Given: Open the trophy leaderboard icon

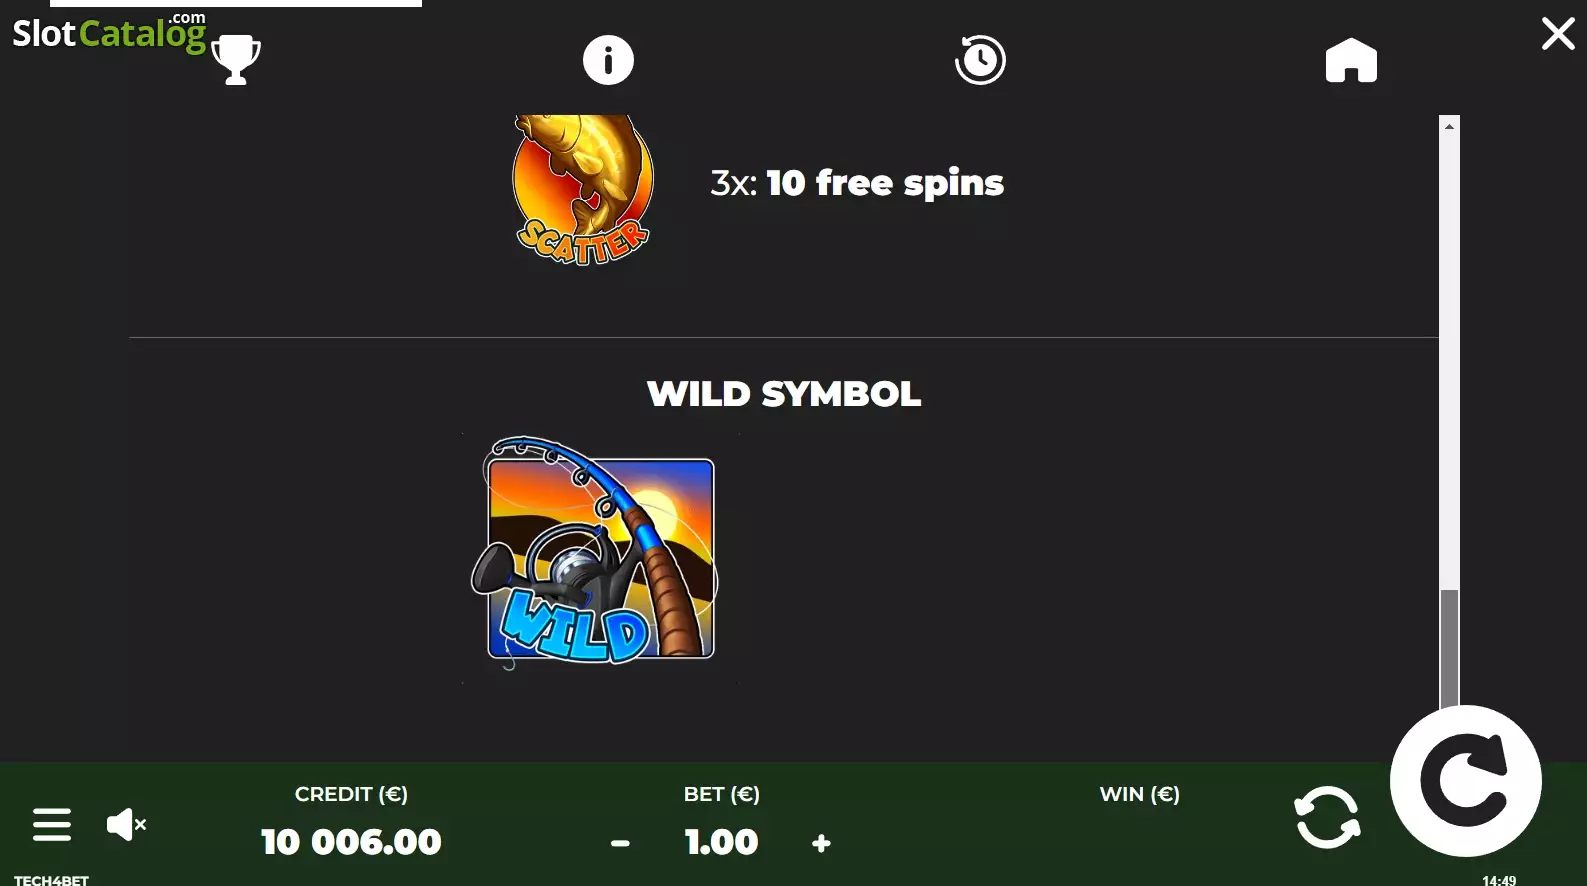Looking at the screenshot, I should tap(236, 60).
